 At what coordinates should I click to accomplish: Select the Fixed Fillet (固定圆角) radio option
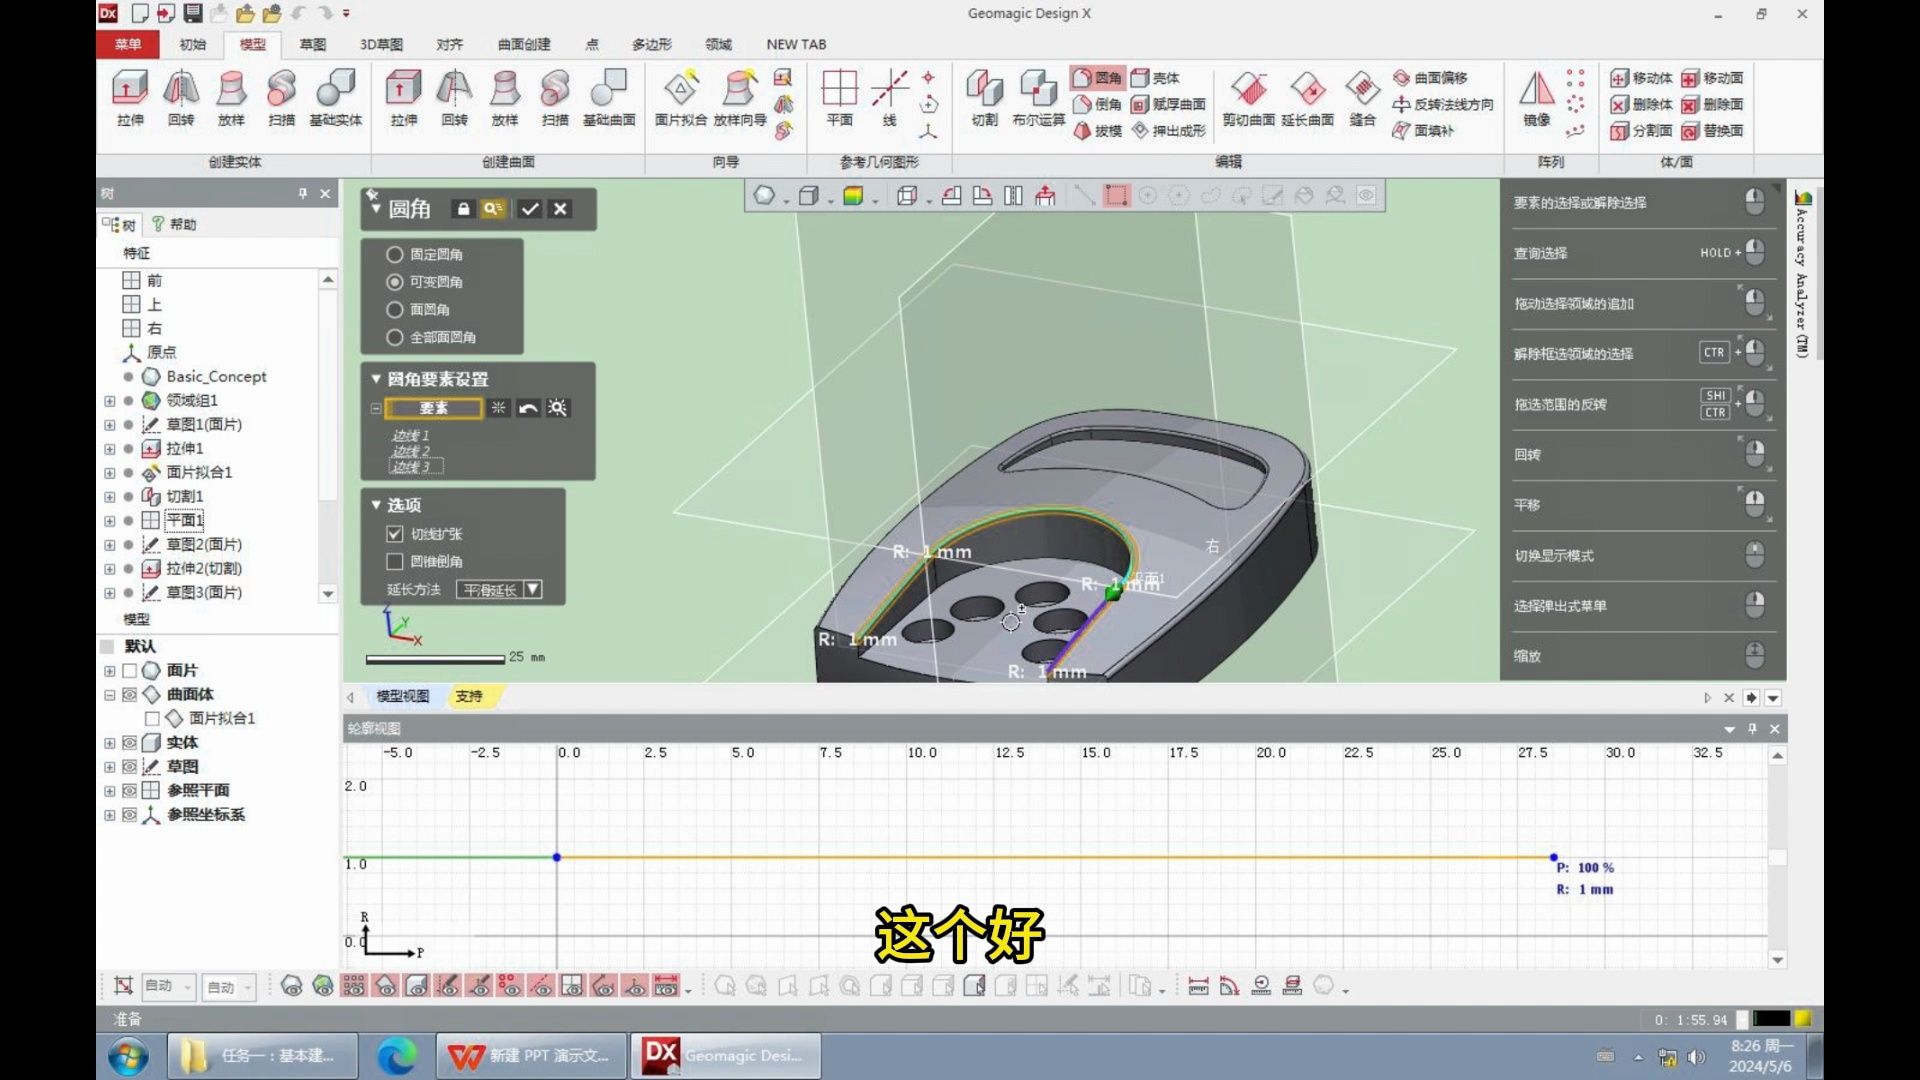[395, 255]
